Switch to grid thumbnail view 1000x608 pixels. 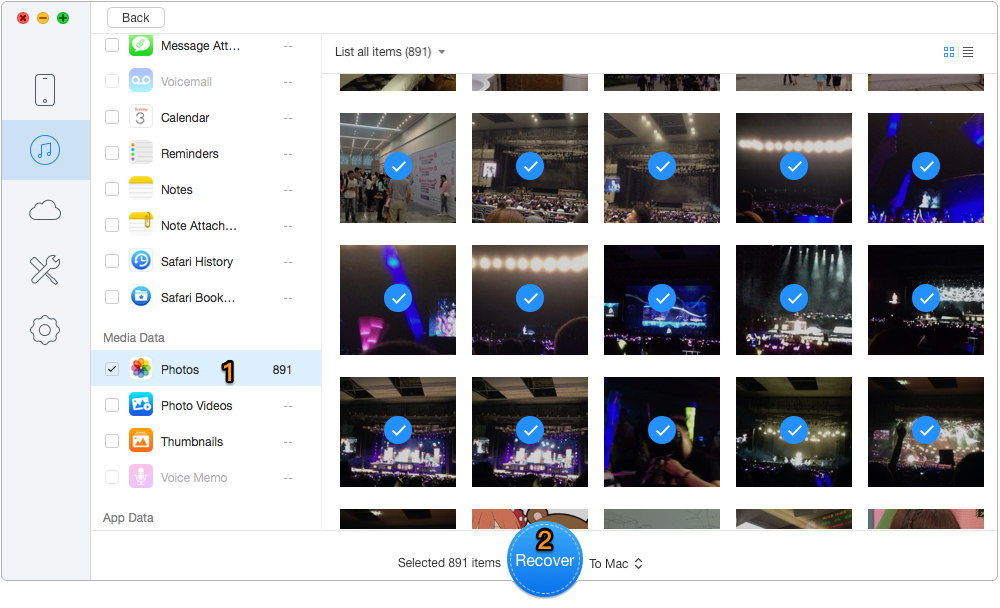(949, 52)
